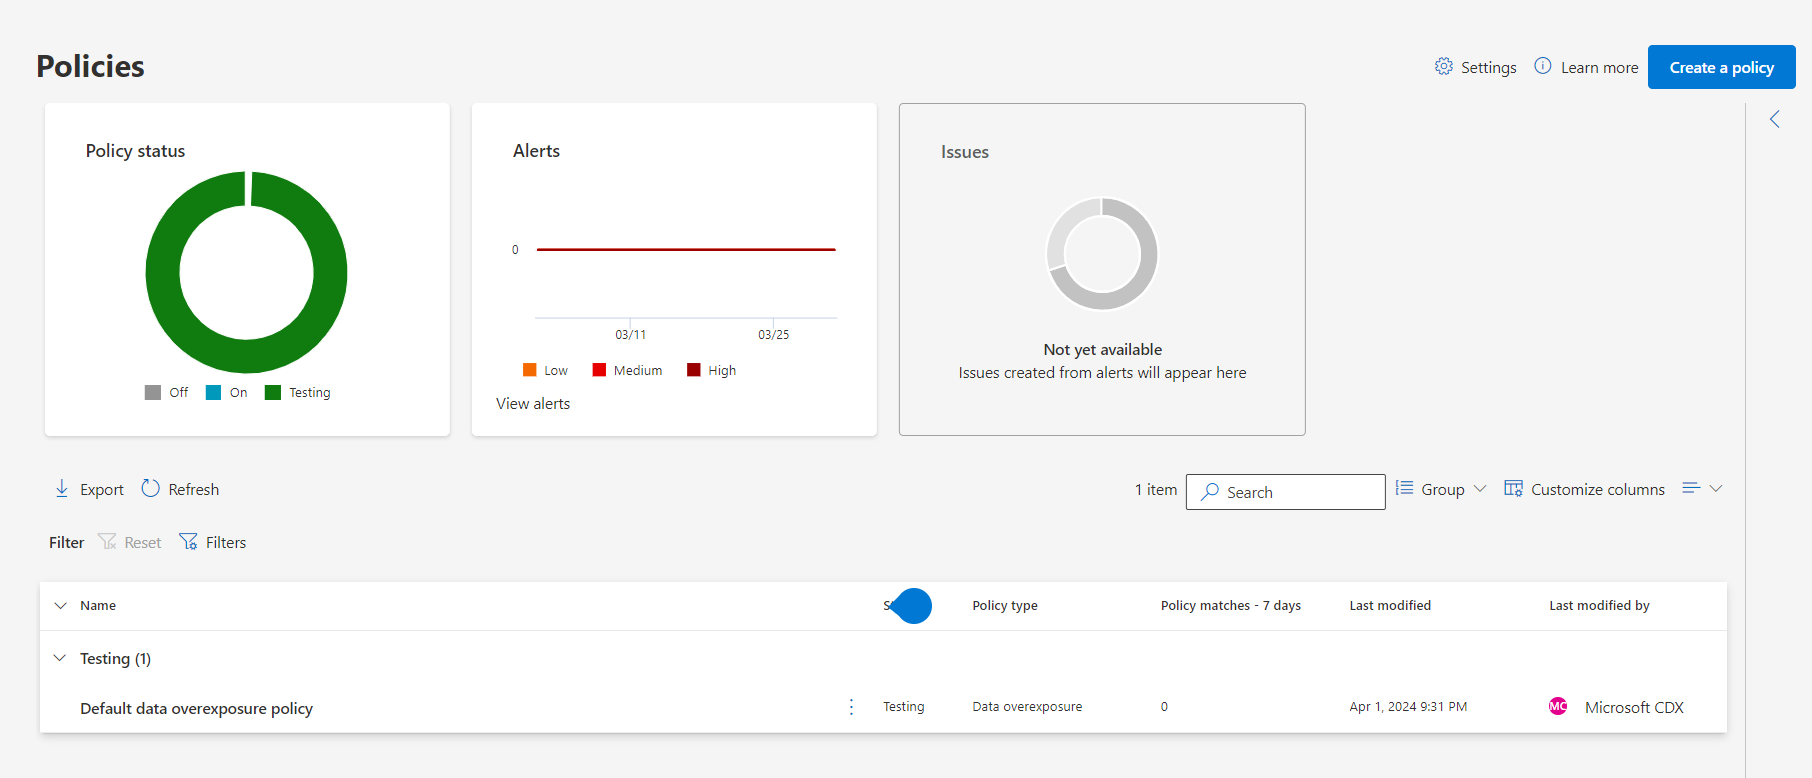The width and height of the screenshot is (1812, 778).
Task: Toggle the Testing legend item
Action: tap(298, 392)
